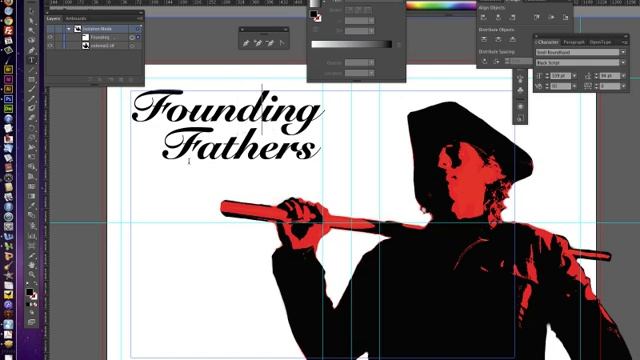
Task: Click Vertical Distribute Center icon
Action: click(498, 39)
